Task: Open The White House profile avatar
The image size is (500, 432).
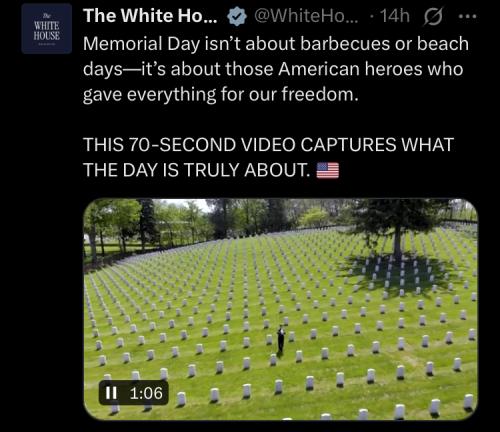Action: pyautogui.click(x=47, y=29)
